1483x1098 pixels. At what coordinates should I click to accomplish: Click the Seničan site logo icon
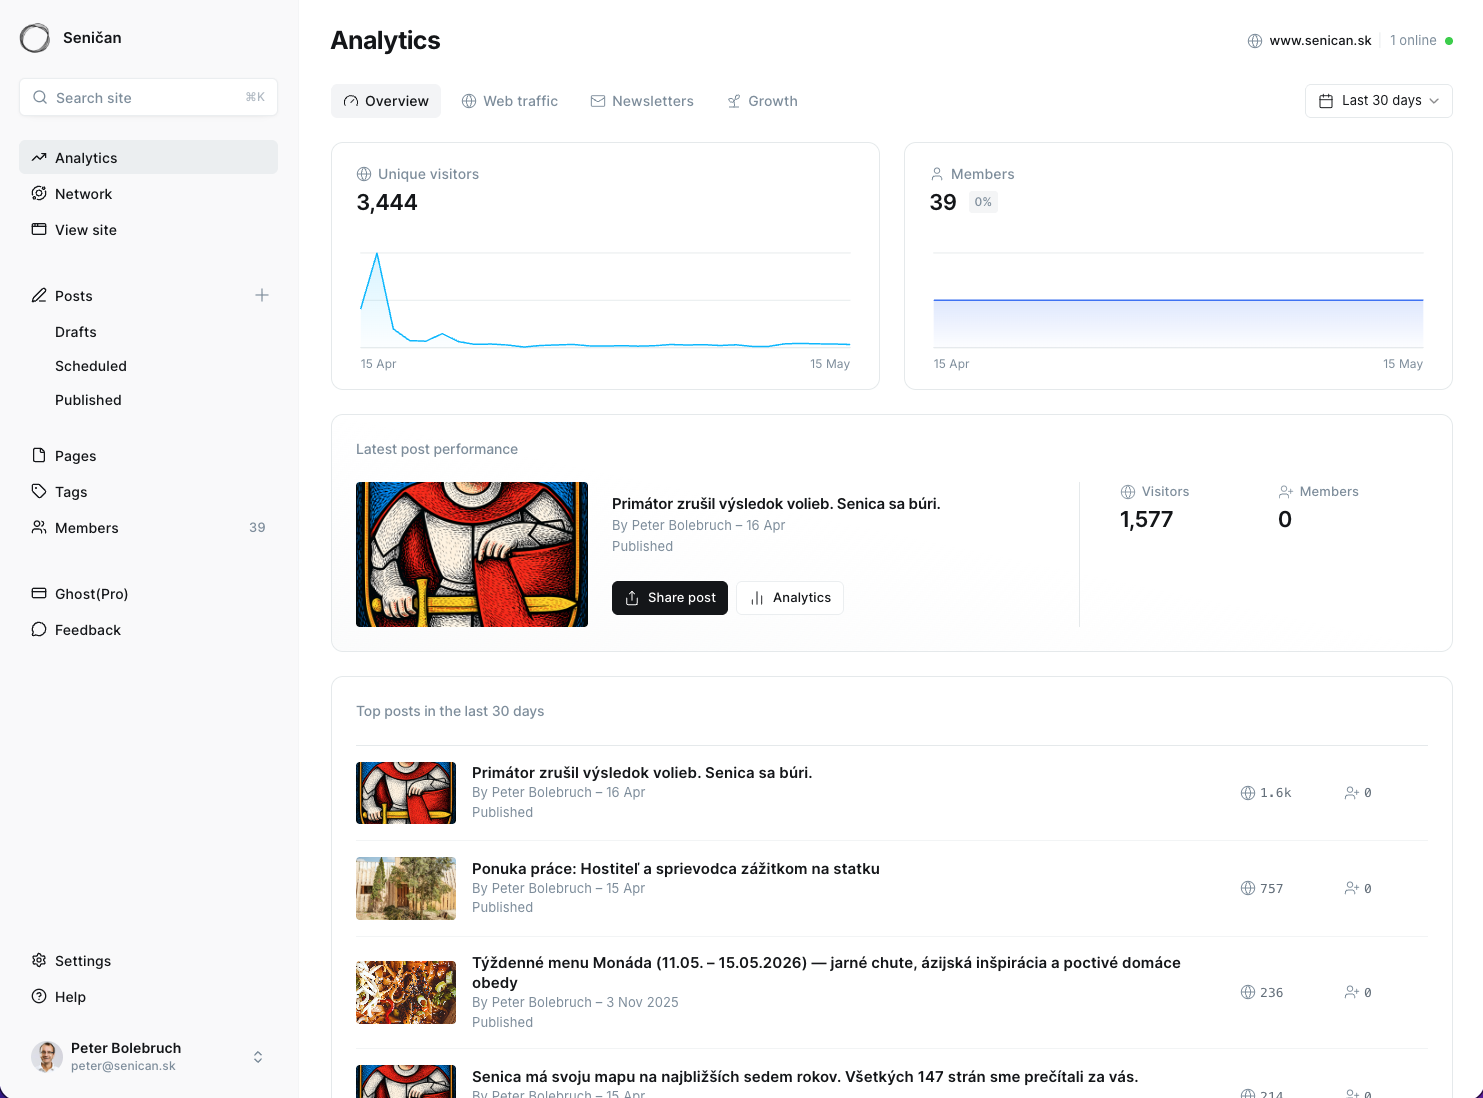35,38
